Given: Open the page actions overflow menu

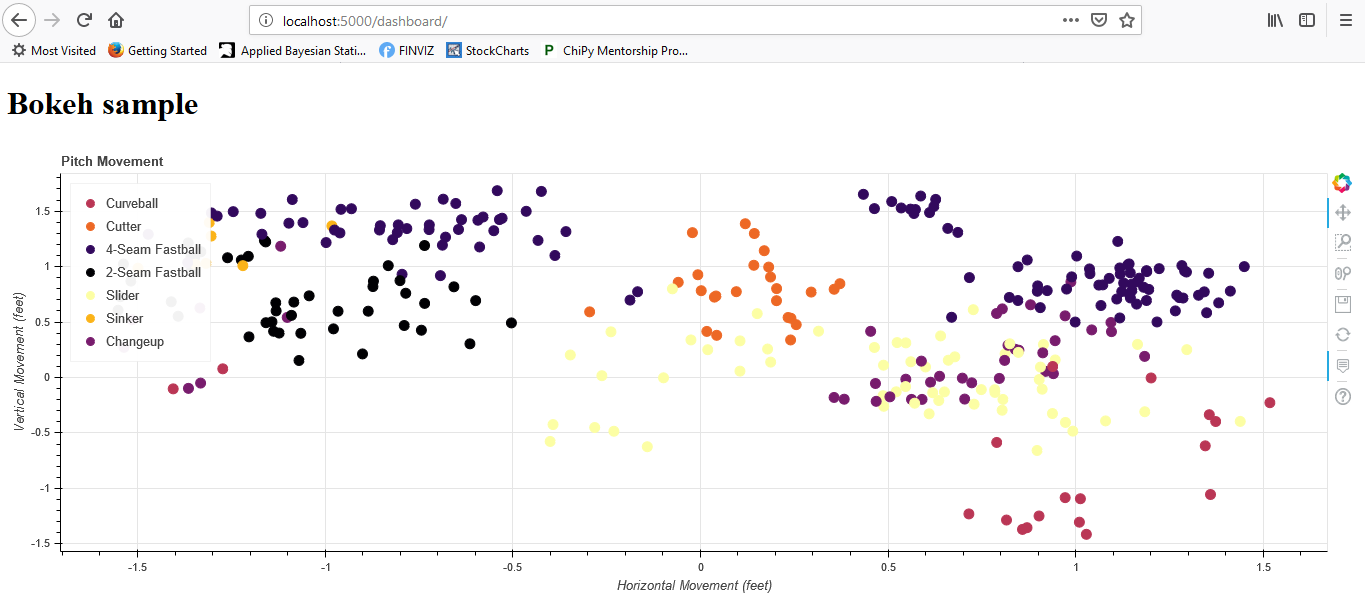Looking at the screenshot, I should [1070, 19].
